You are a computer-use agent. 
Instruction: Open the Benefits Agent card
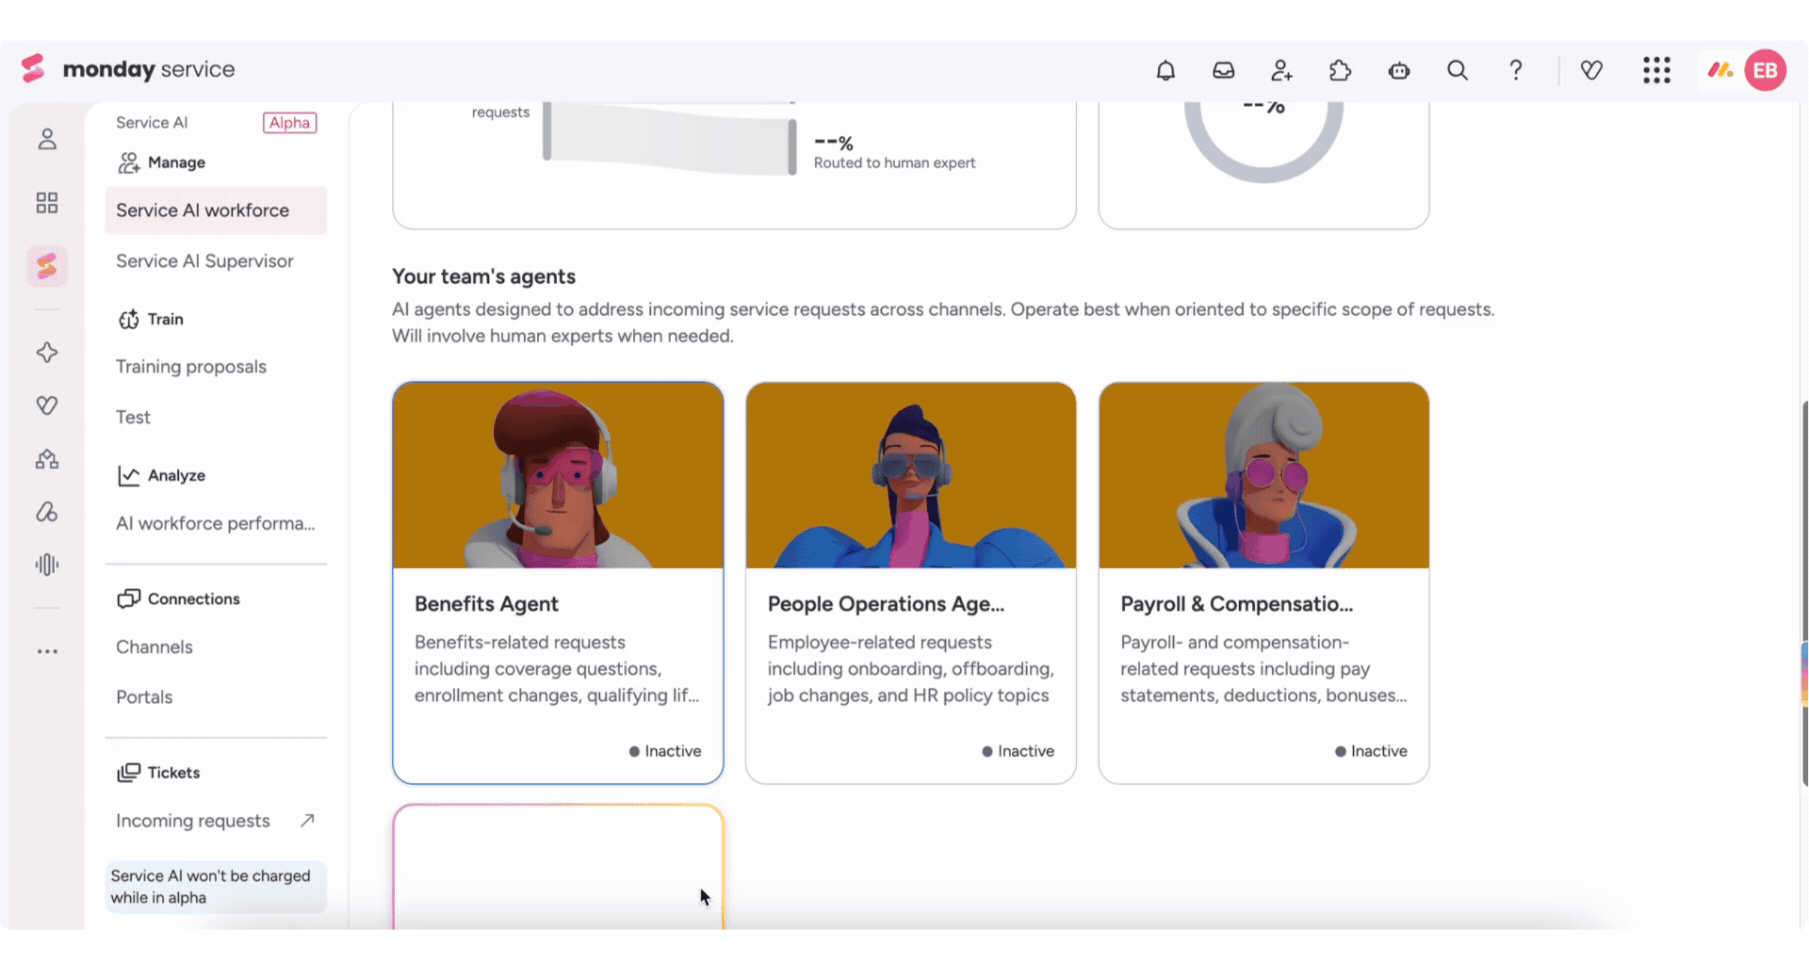point(558,582)
